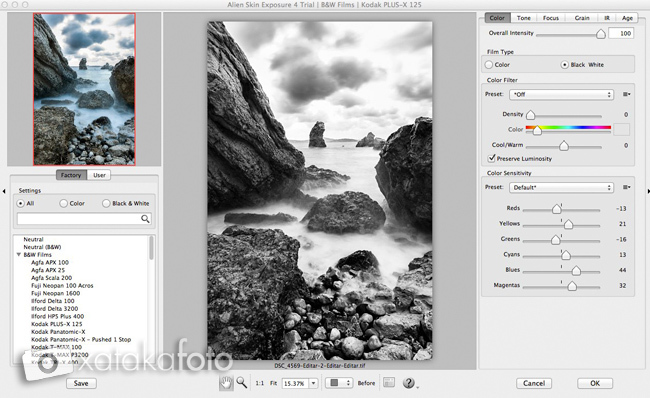Click the Greens sensitivity slider handle
Viewport: 650px width, 398px height.
[x=555, y=239]
